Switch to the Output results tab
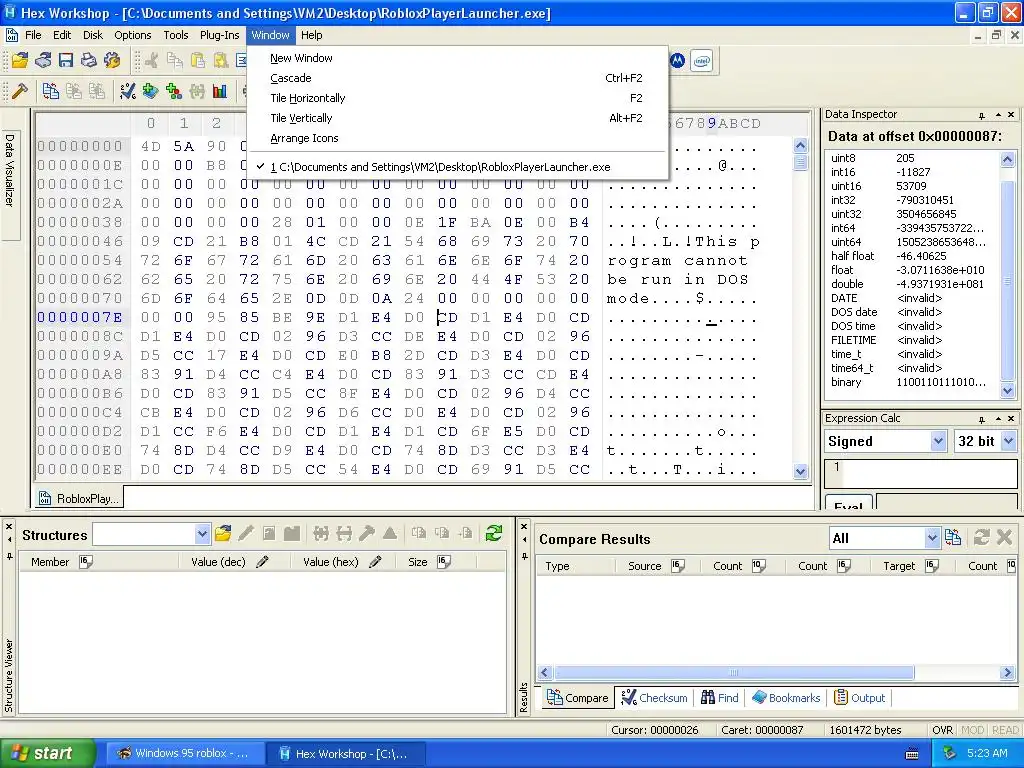Screen dimensions: 1024x768 point(860,697)
